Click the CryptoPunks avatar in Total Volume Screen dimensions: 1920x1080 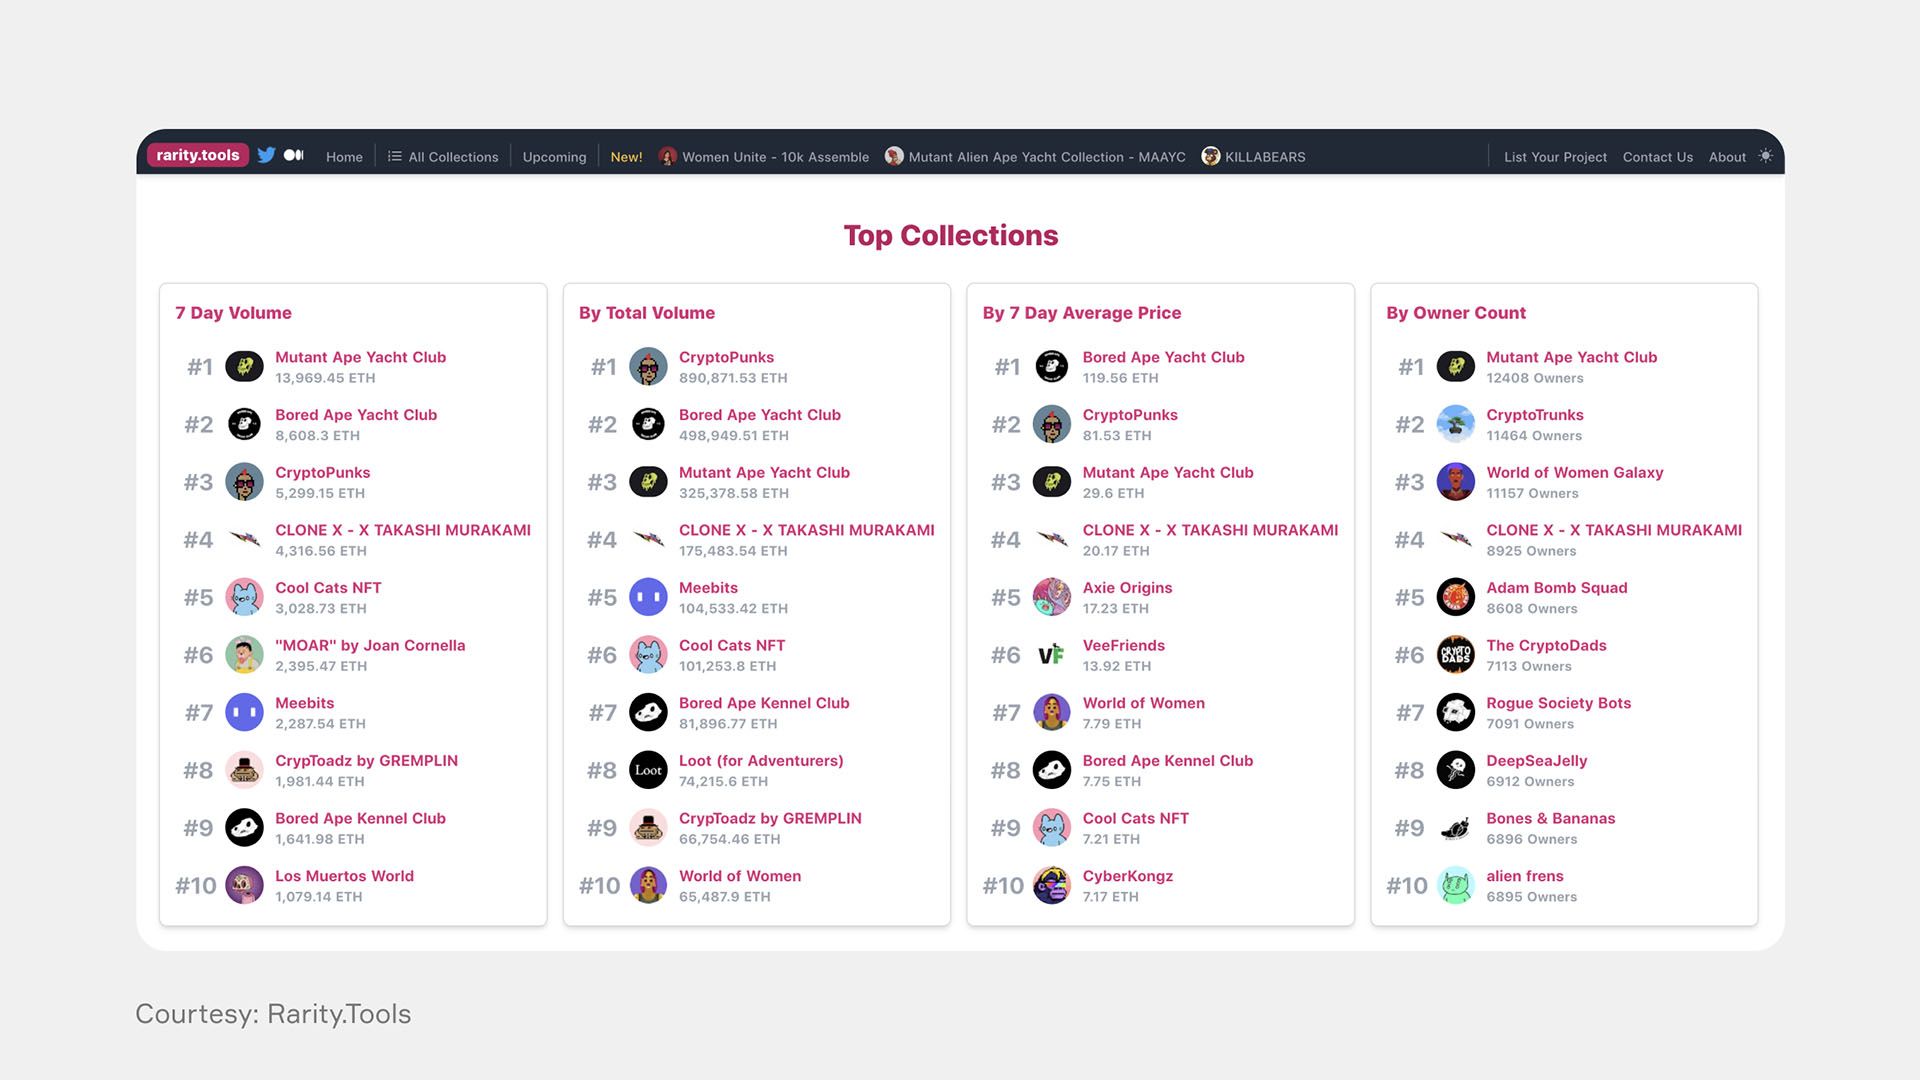tap(648, 367)
